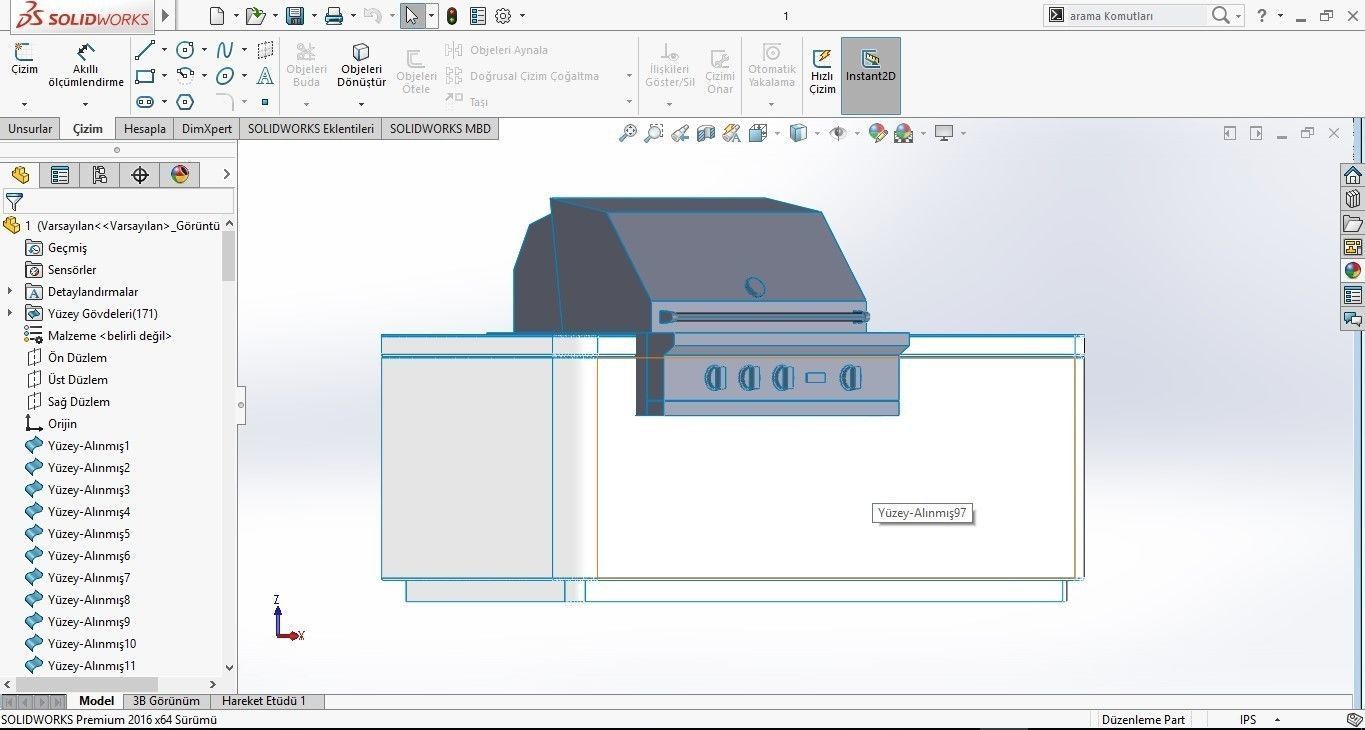Open the File Properties list icon
Image resolution: width=1365 pixels, height=730 pixels.
coord(478,16)
